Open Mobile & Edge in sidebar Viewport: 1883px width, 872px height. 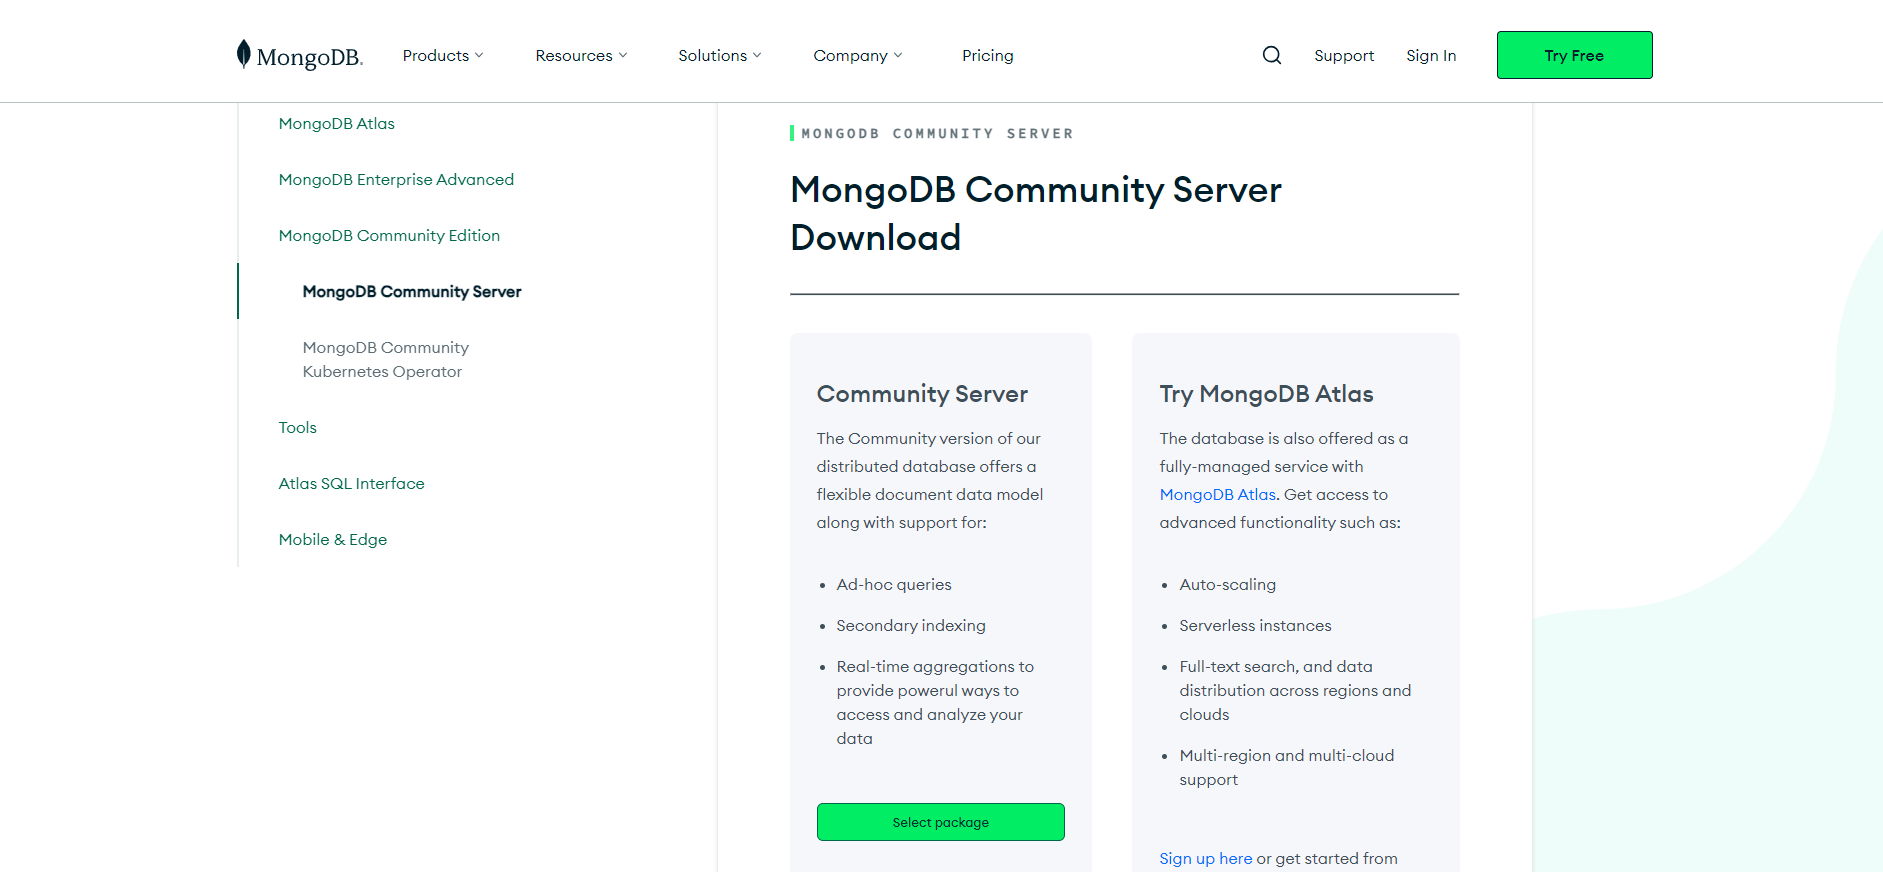click(x=333, y=540)
